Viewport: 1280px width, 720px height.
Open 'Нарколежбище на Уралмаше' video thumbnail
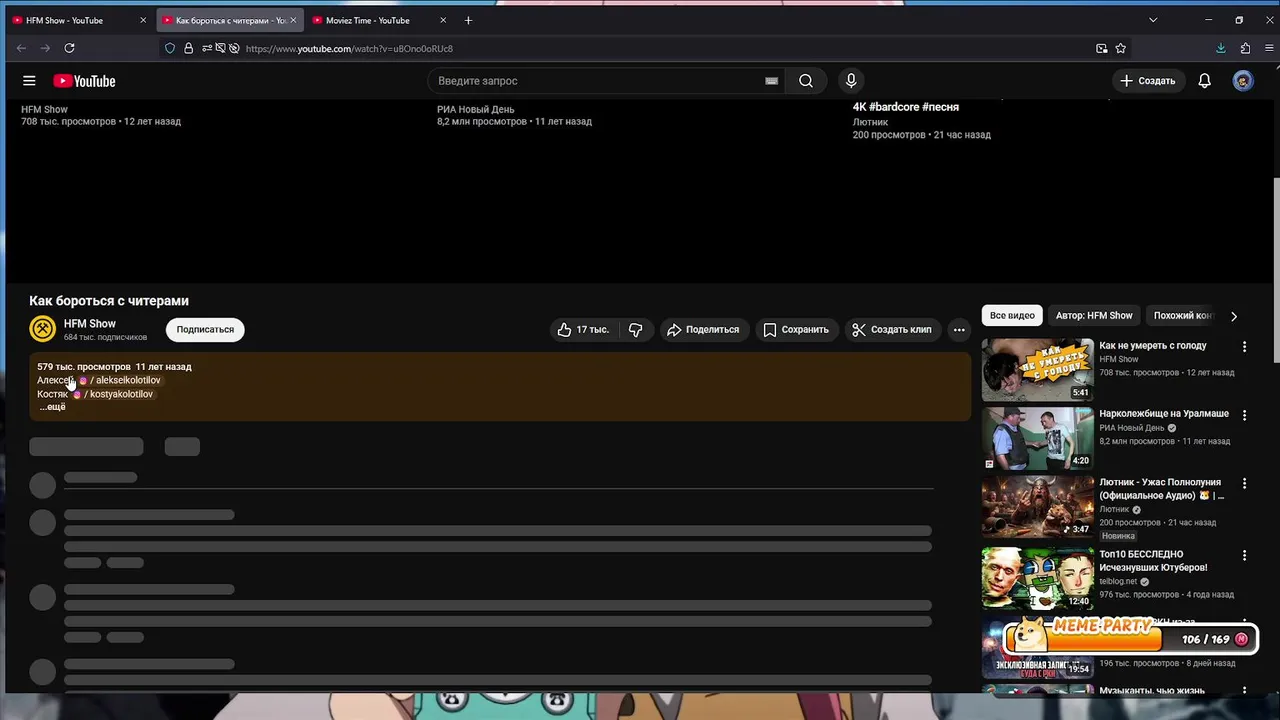point(1038,439)
